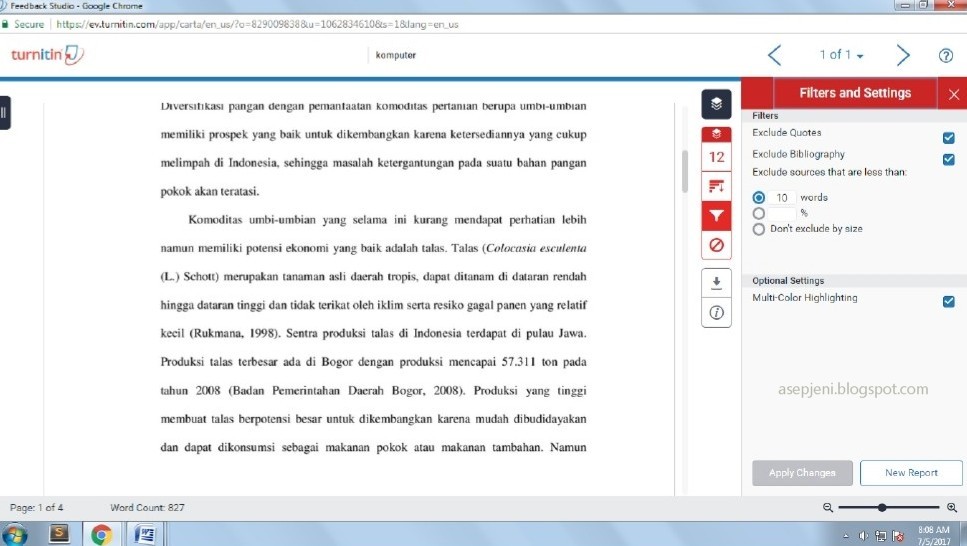
Task: Open the Excluded Sources icon
Action: click(x=716, y=245)
